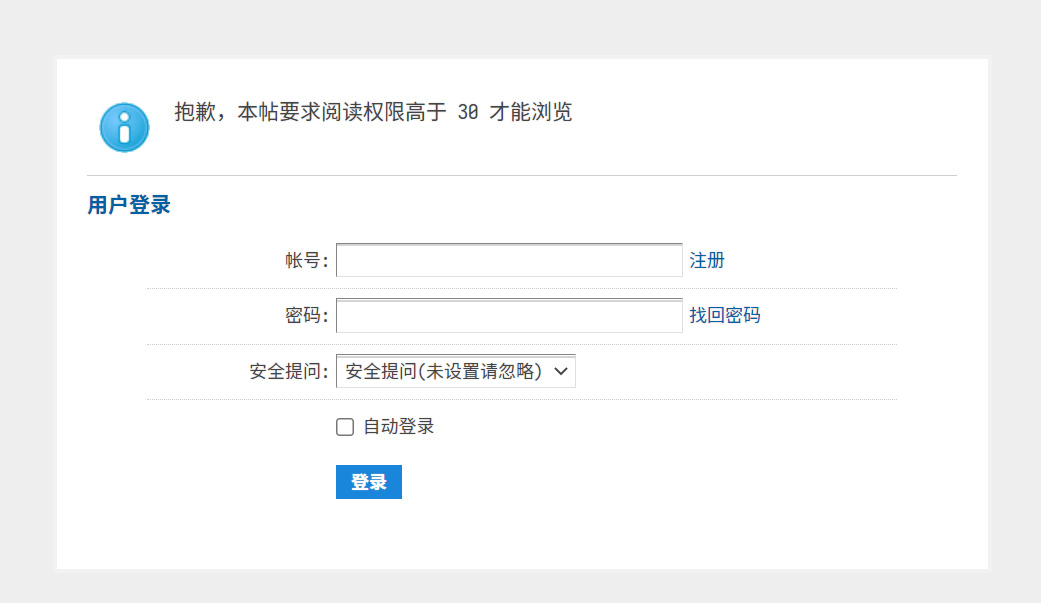The width and height of the screenshot is (1041, 603).
Task: Click the chevron arrow on the security question select
Action: coord(560,372)
